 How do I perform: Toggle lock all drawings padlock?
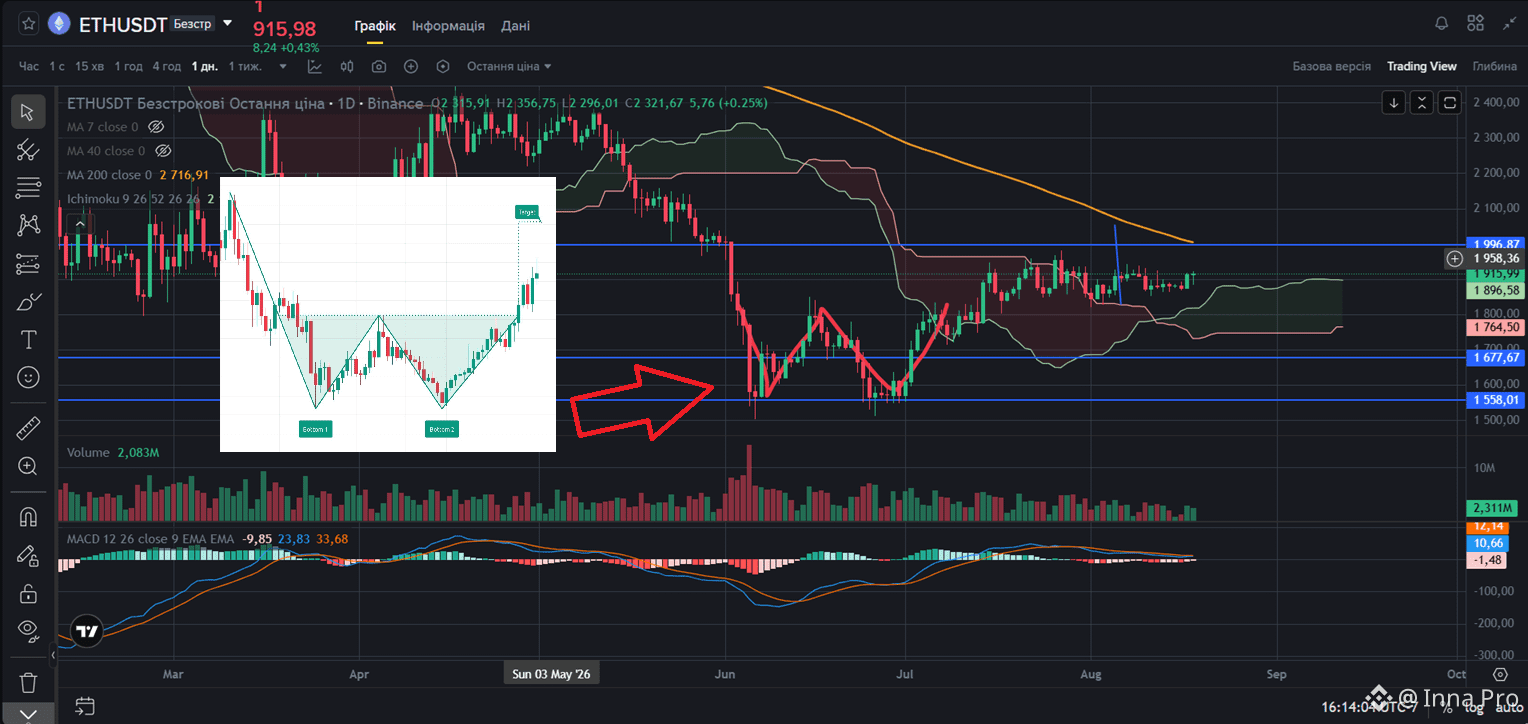pos(28,593)
